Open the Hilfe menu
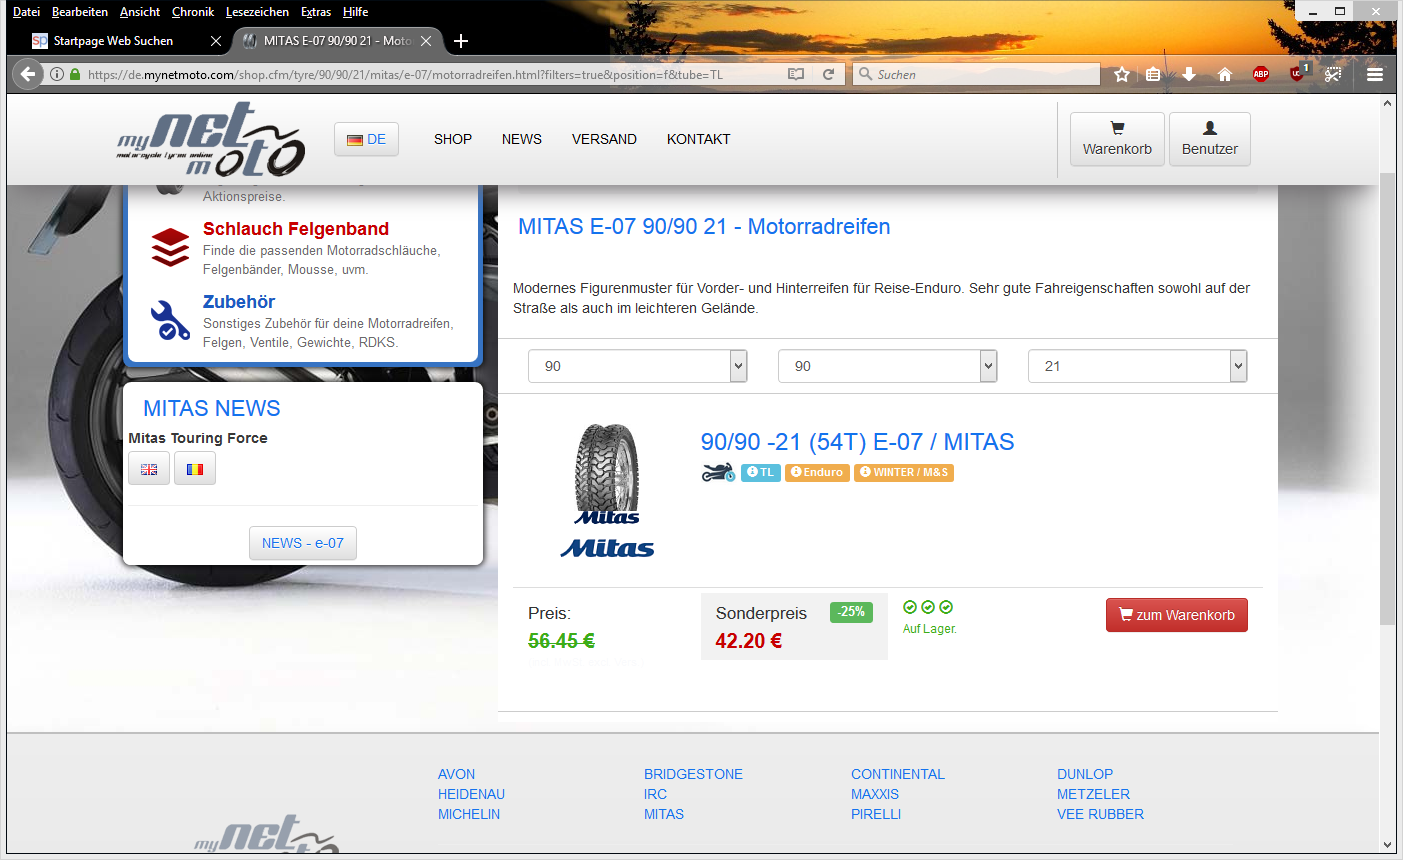Viewport: 1403px width, 860px height. pyautogui.click(x=355, y=12)
